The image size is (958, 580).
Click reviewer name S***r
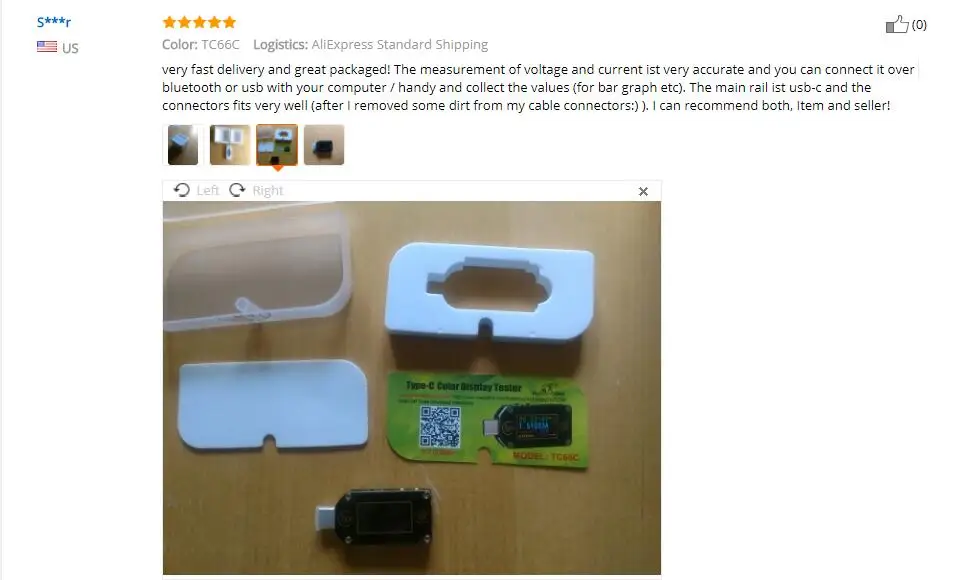54,22
